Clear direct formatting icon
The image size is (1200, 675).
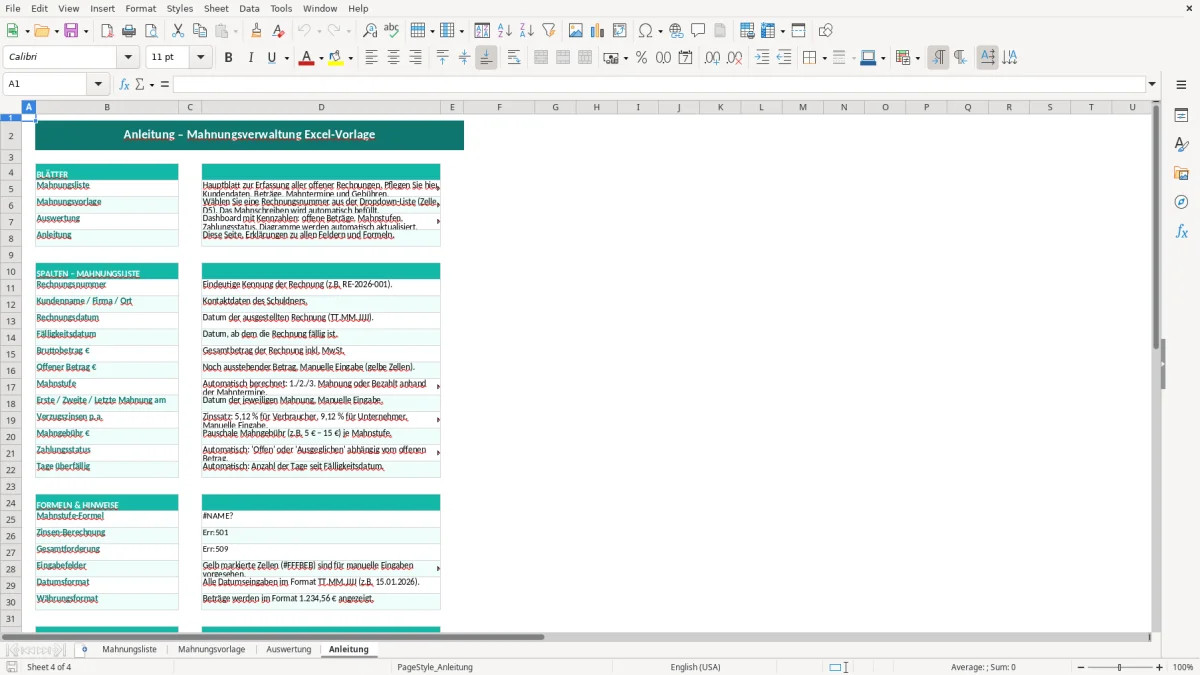278,31
